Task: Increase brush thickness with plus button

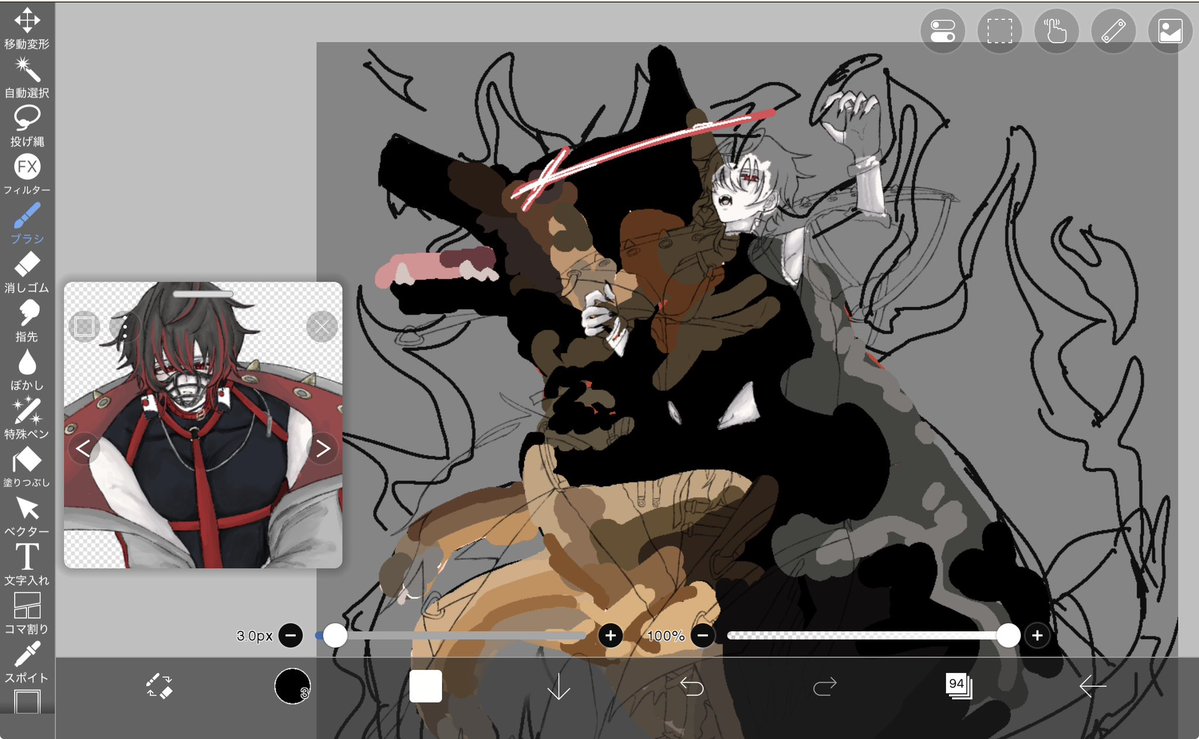Action: point(610,635)
